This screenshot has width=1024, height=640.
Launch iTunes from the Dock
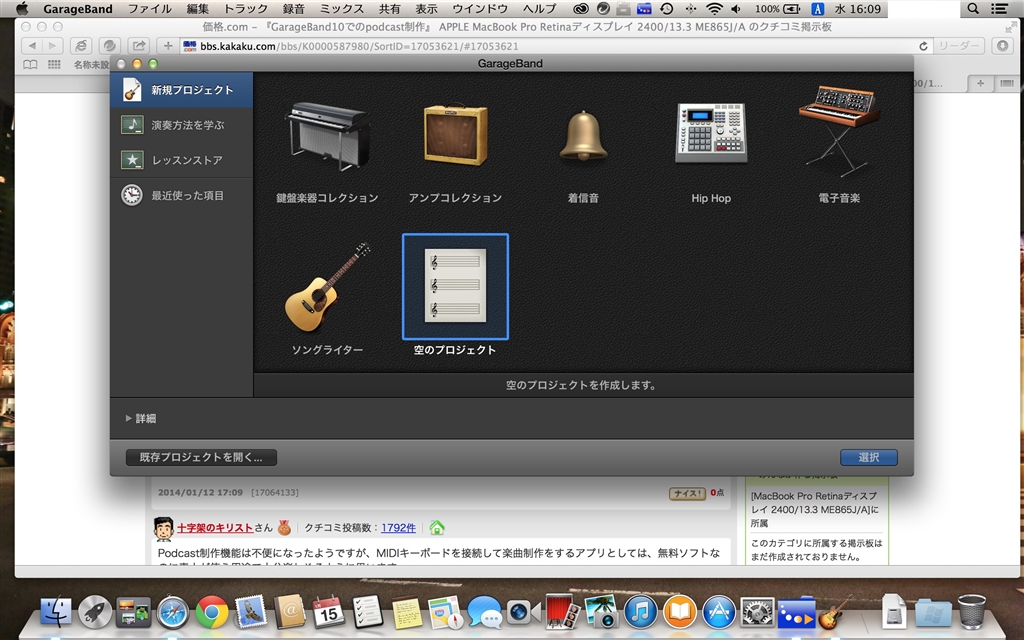pyautogui.click(x=640, y=613)
